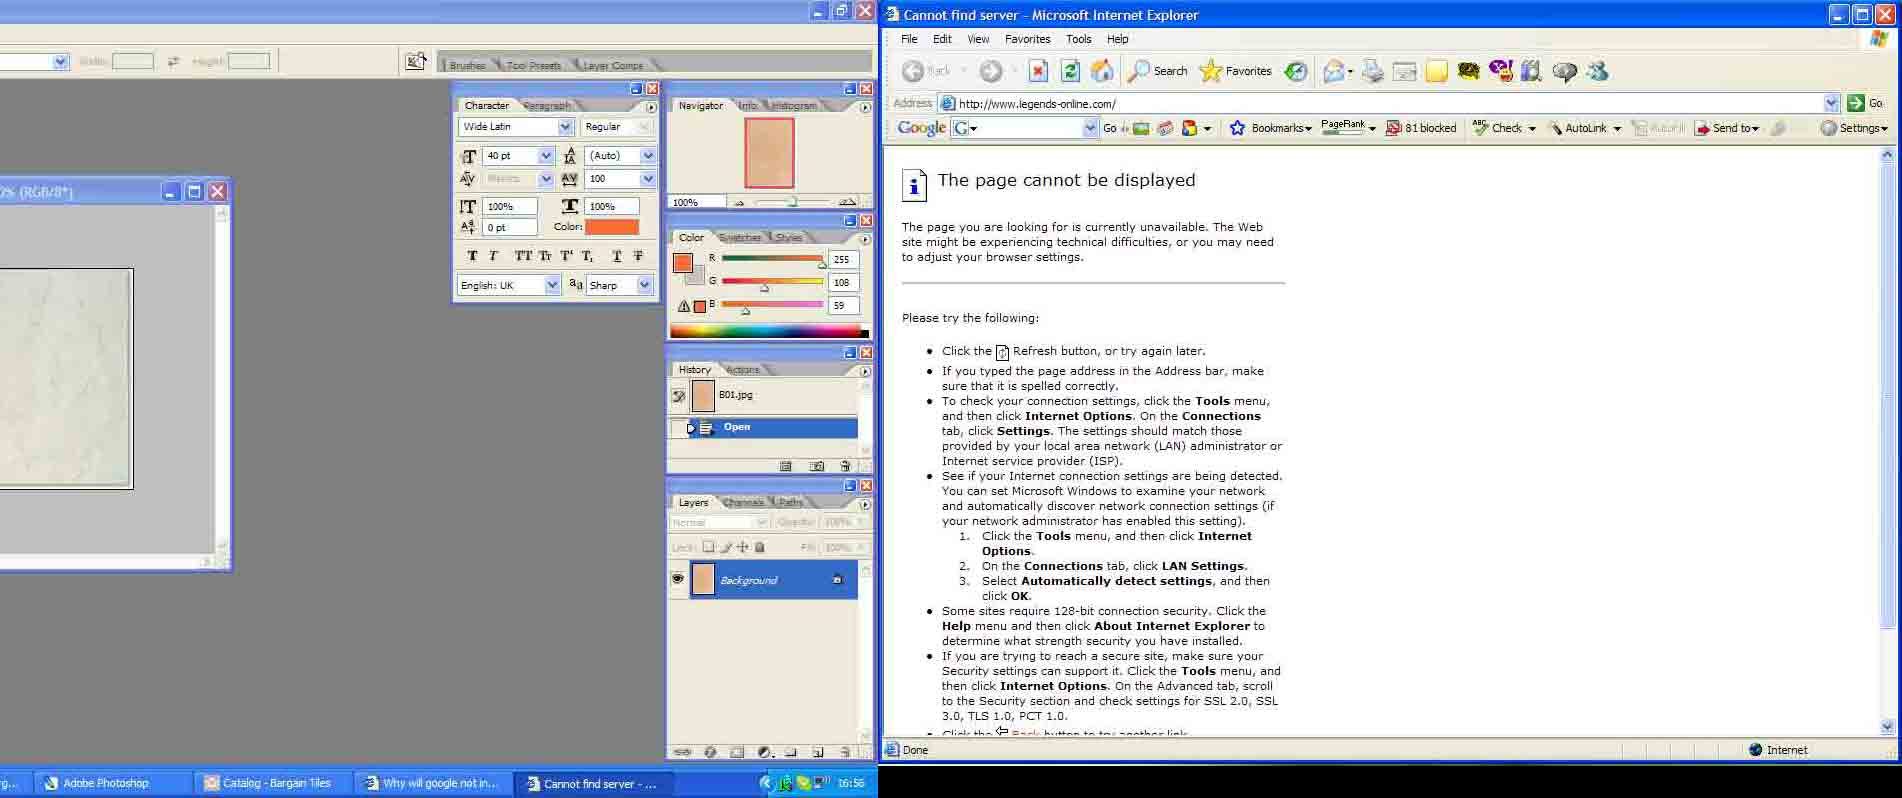
Task: Open the Wide Latin font family dropdown
Action: click(x=565, y=127)
